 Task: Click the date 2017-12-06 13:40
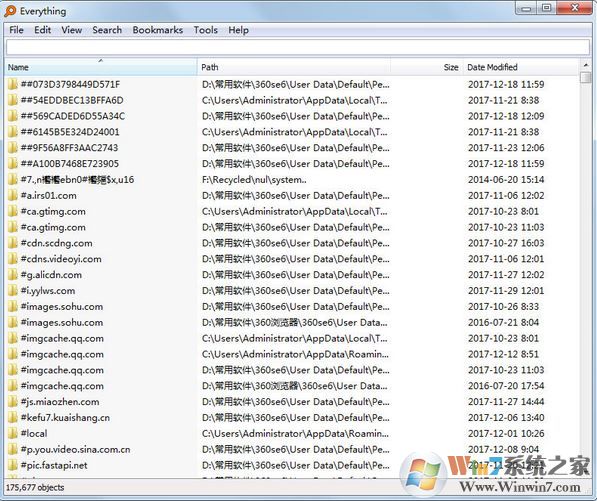point(506,418)
